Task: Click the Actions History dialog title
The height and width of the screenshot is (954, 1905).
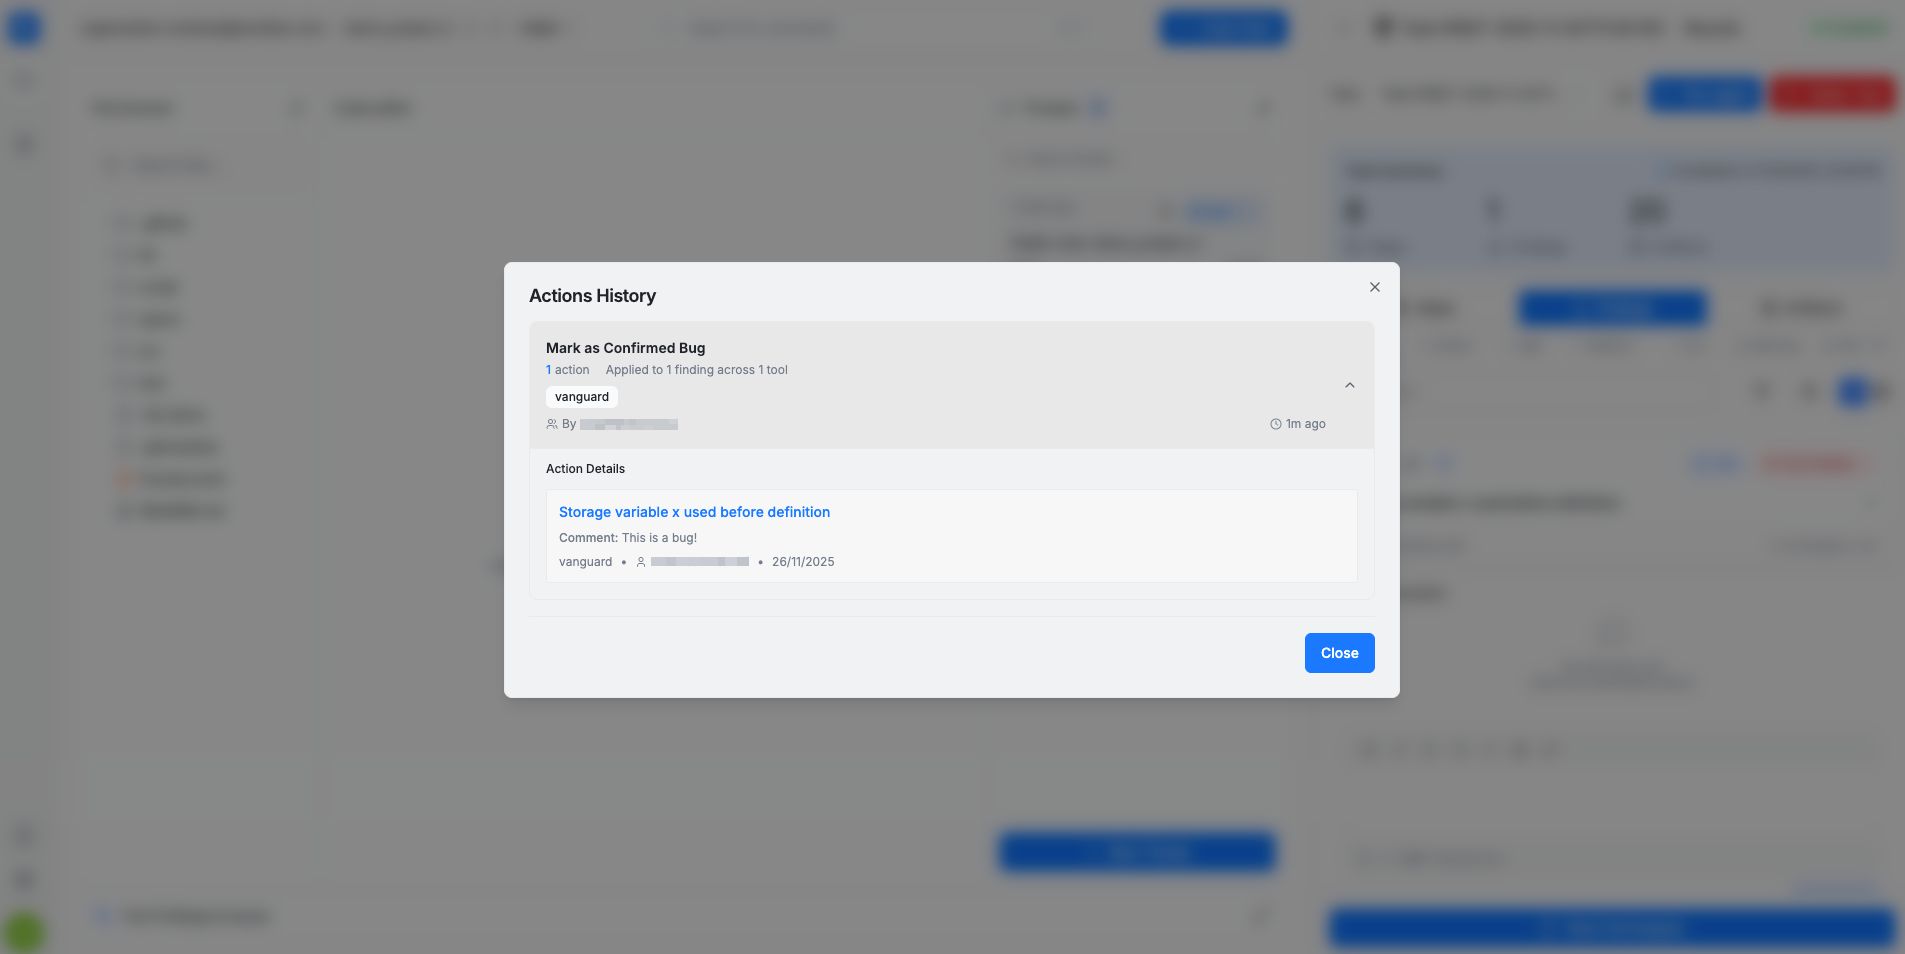Action: (592, 296)
